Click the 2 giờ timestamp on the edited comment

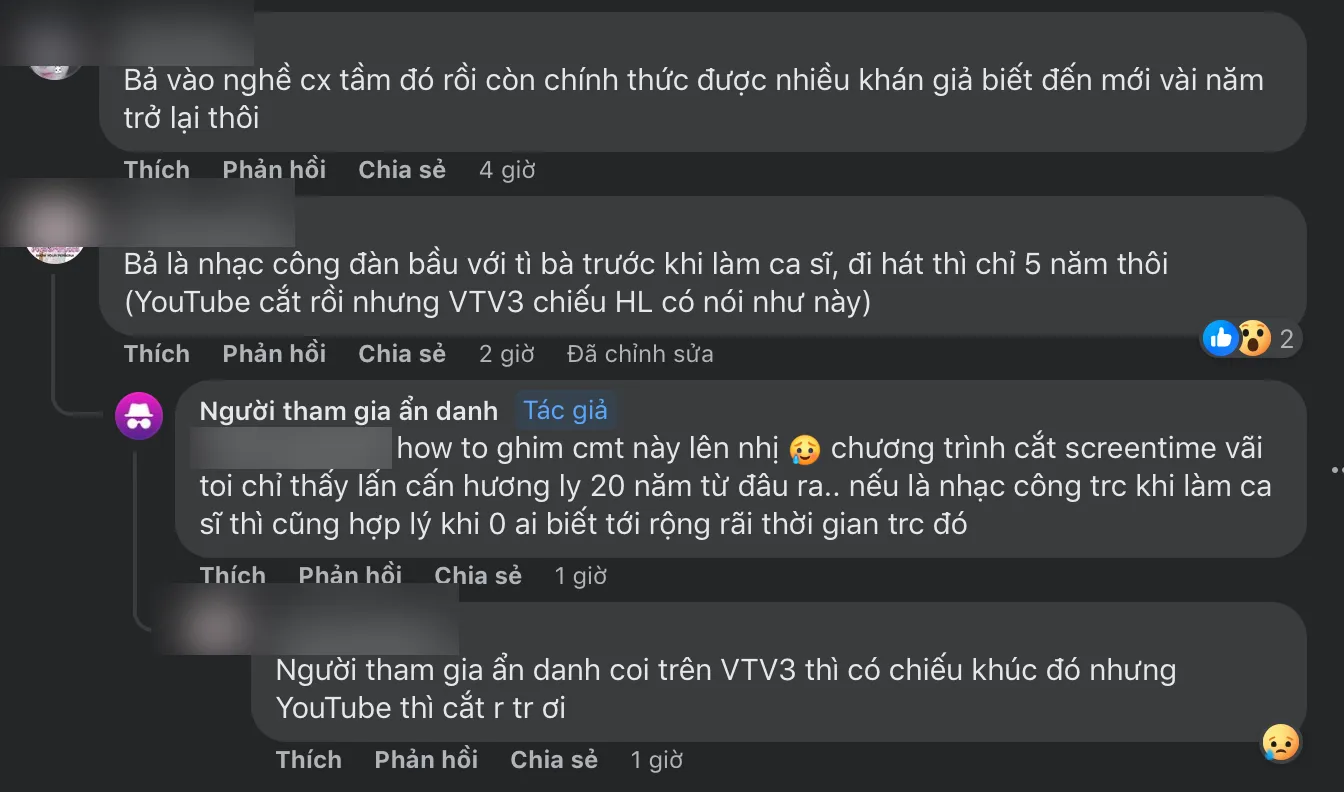click(x=508, y=353)
